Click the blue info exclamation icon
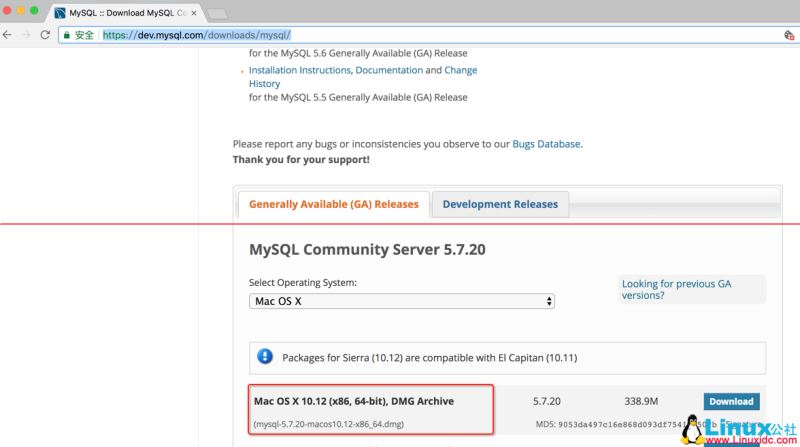This screenshot has width=800, height=447. (x=265, y=356)
